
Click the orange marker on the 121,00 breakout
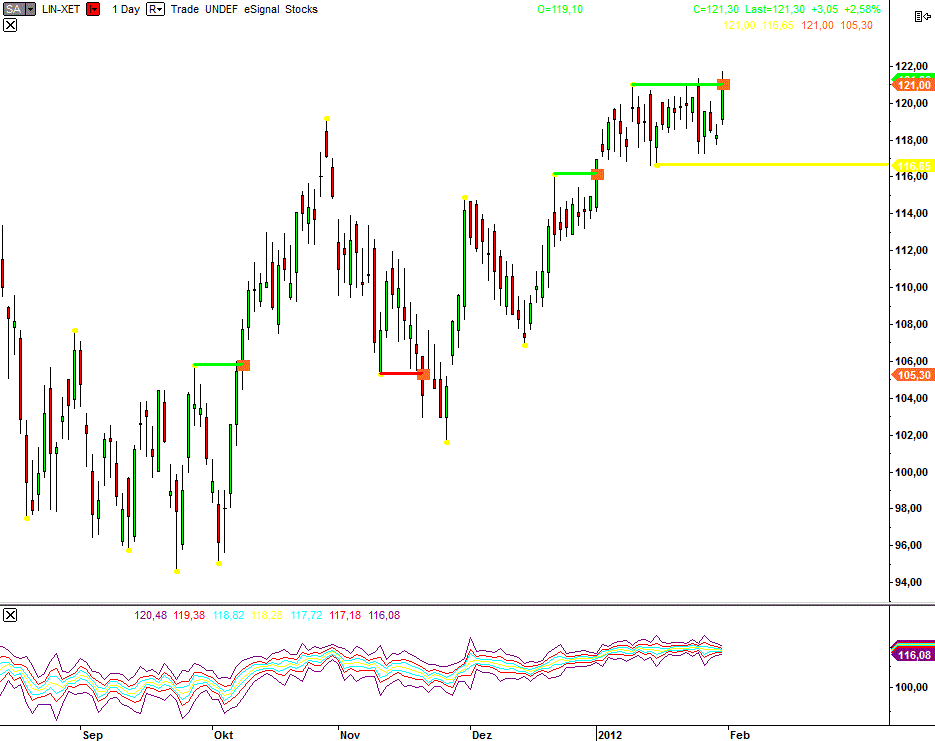723,84
